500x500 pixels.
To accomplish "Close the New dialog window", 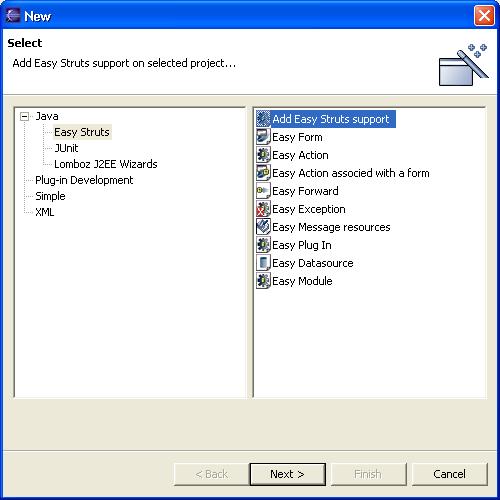I will tap(484, 15).
